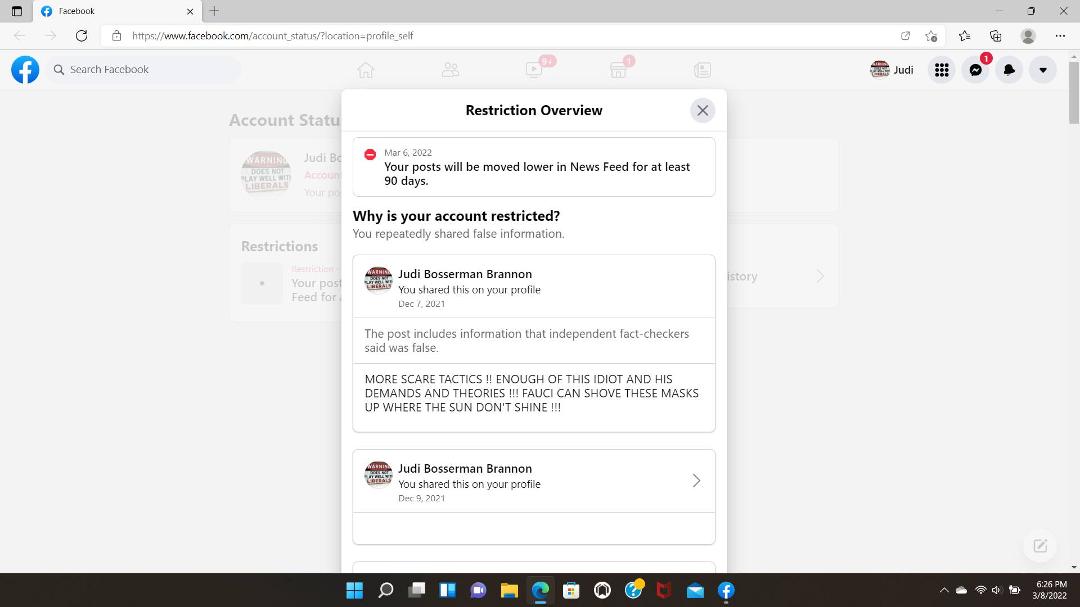Open the Friends tab icon

coord(450,70)
